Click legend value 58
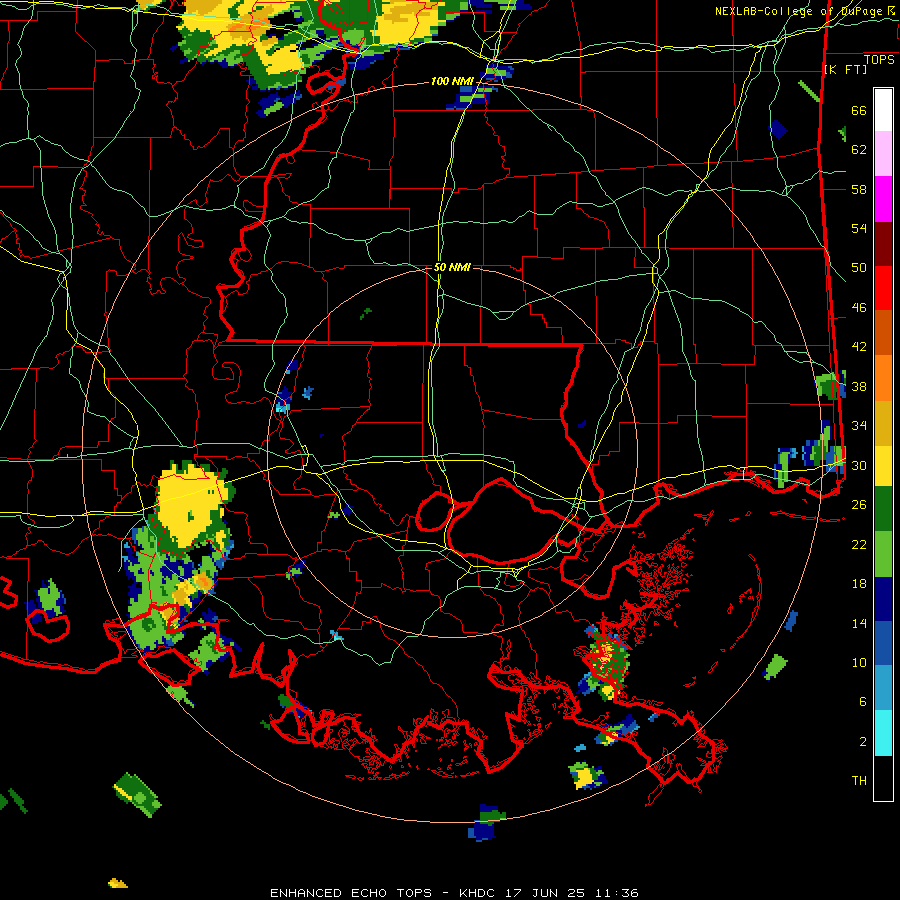 [859, 189]
